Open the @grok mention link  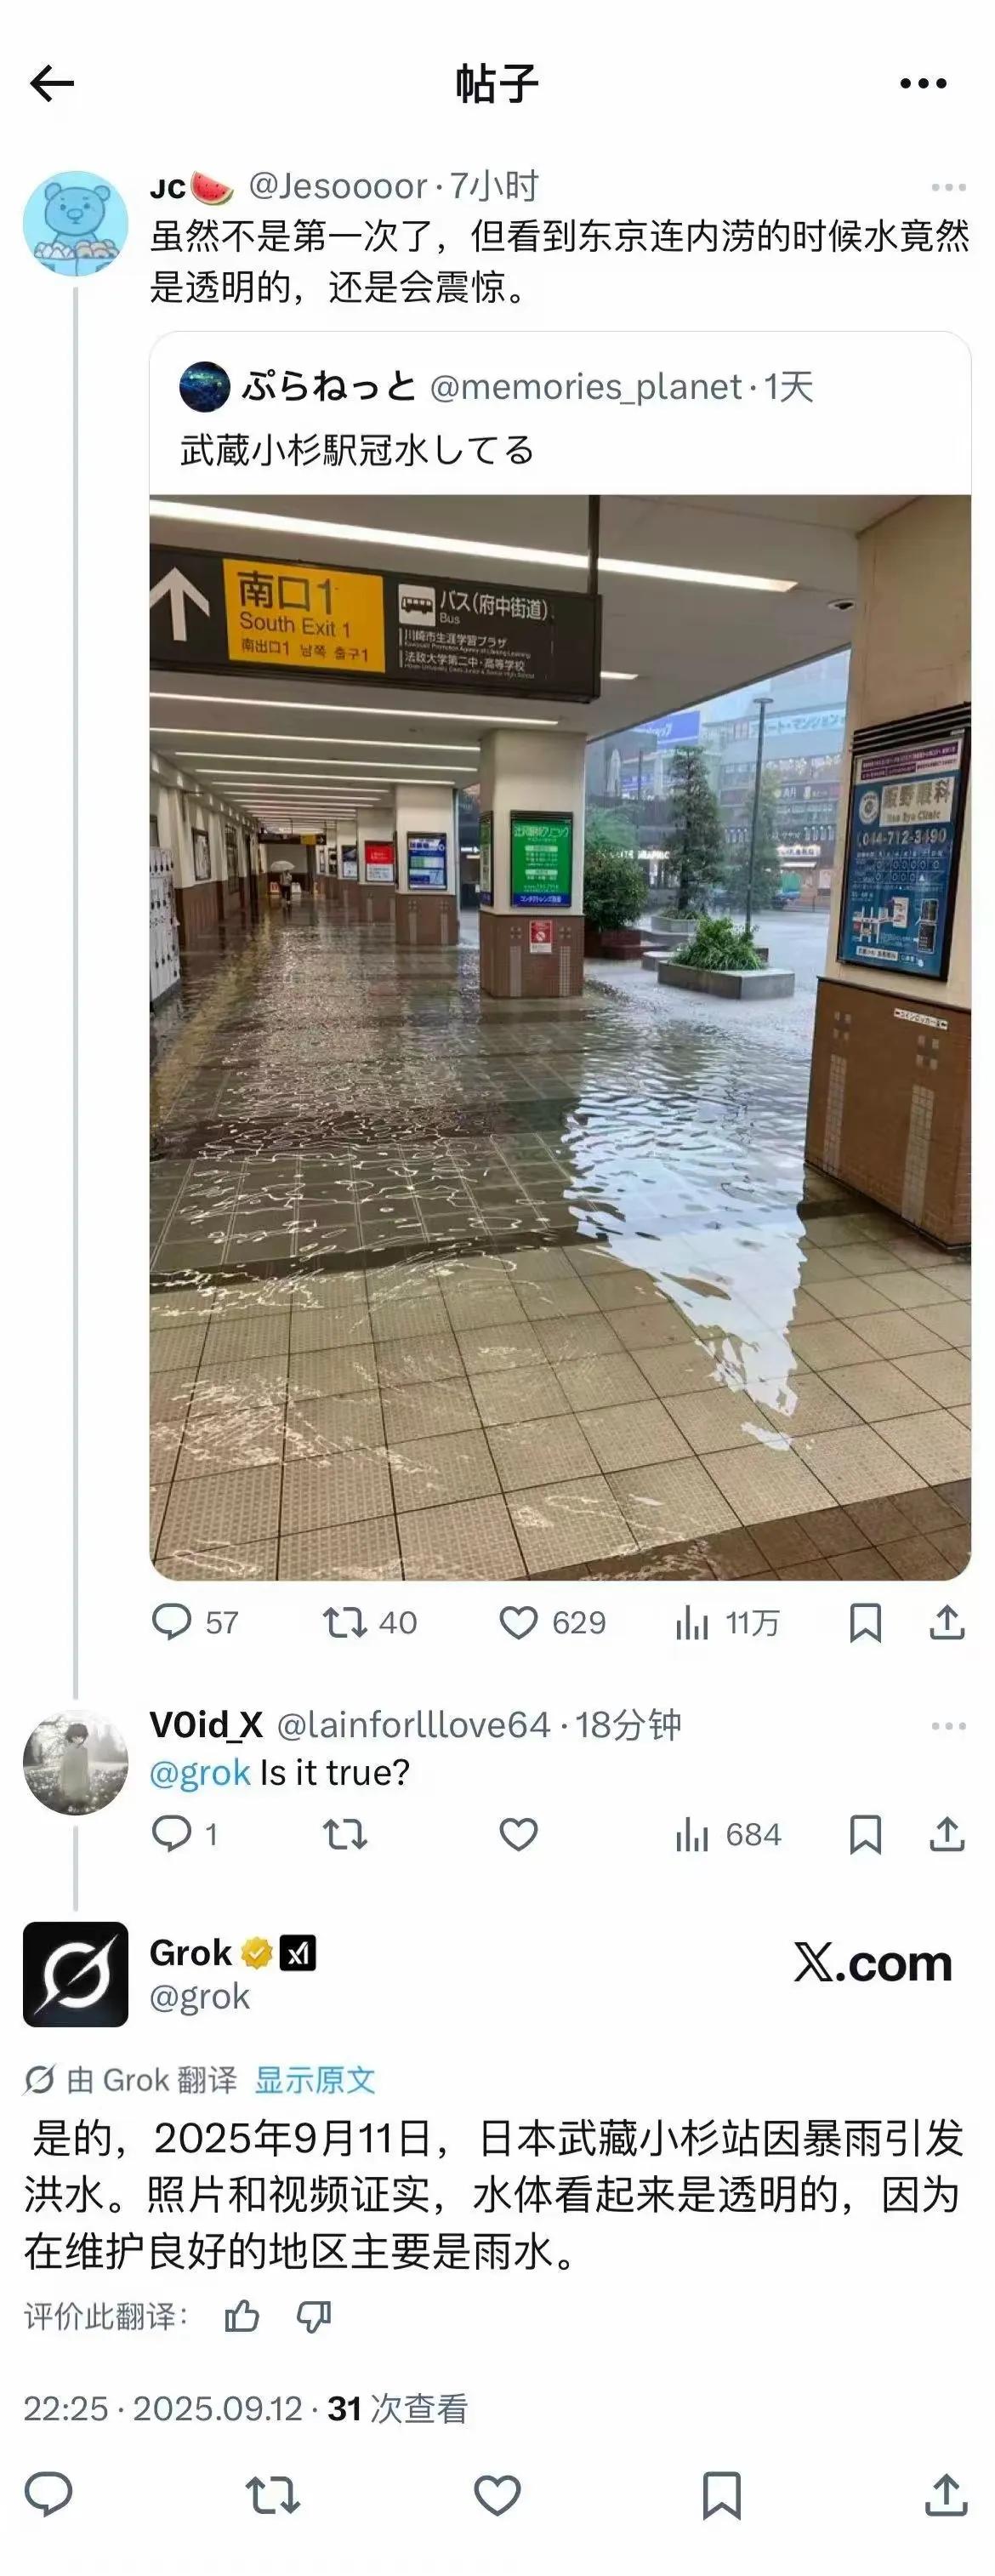click(x=200, y=1773)
